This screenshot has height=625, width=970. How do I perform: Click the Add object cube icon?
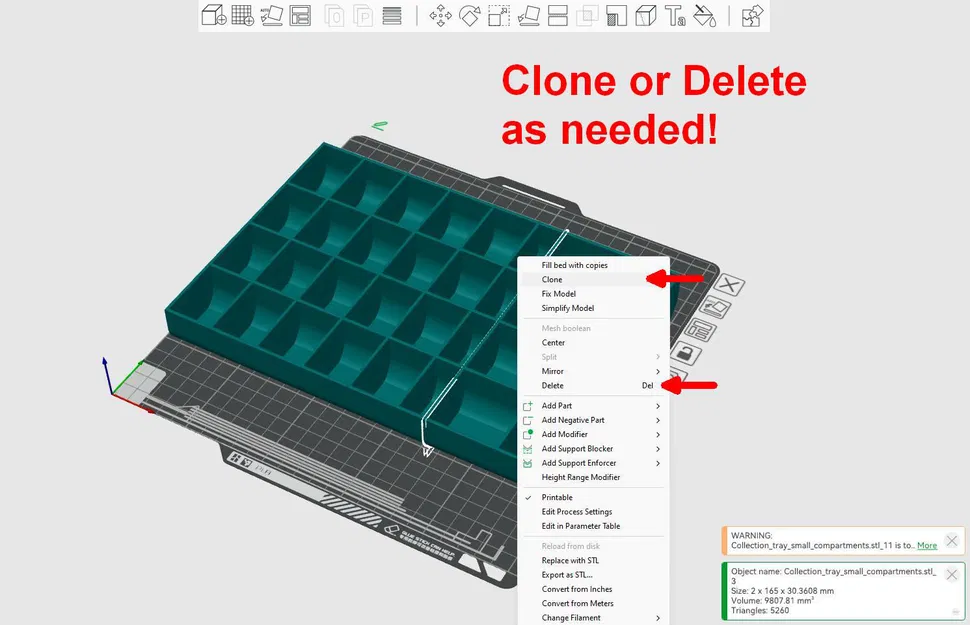tap(214, 15)
